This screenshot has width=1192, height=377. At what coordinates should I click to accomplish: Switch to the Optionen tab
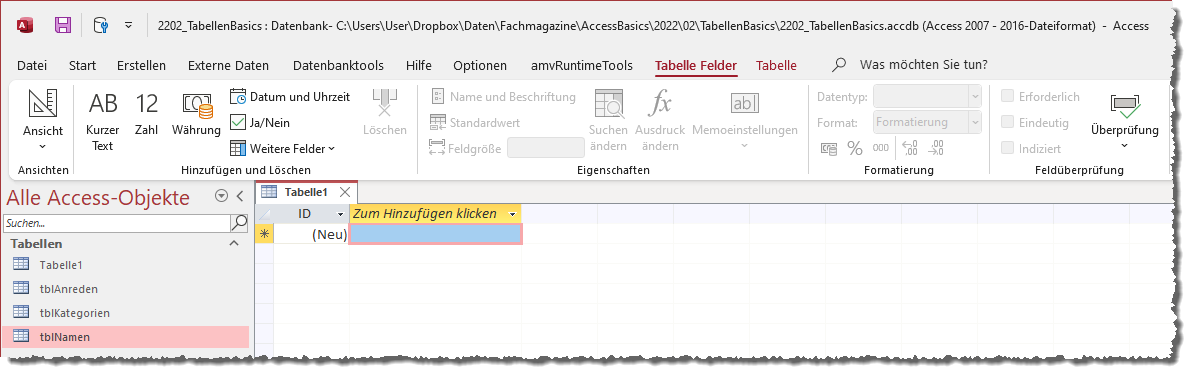click(x=480, y=65)
